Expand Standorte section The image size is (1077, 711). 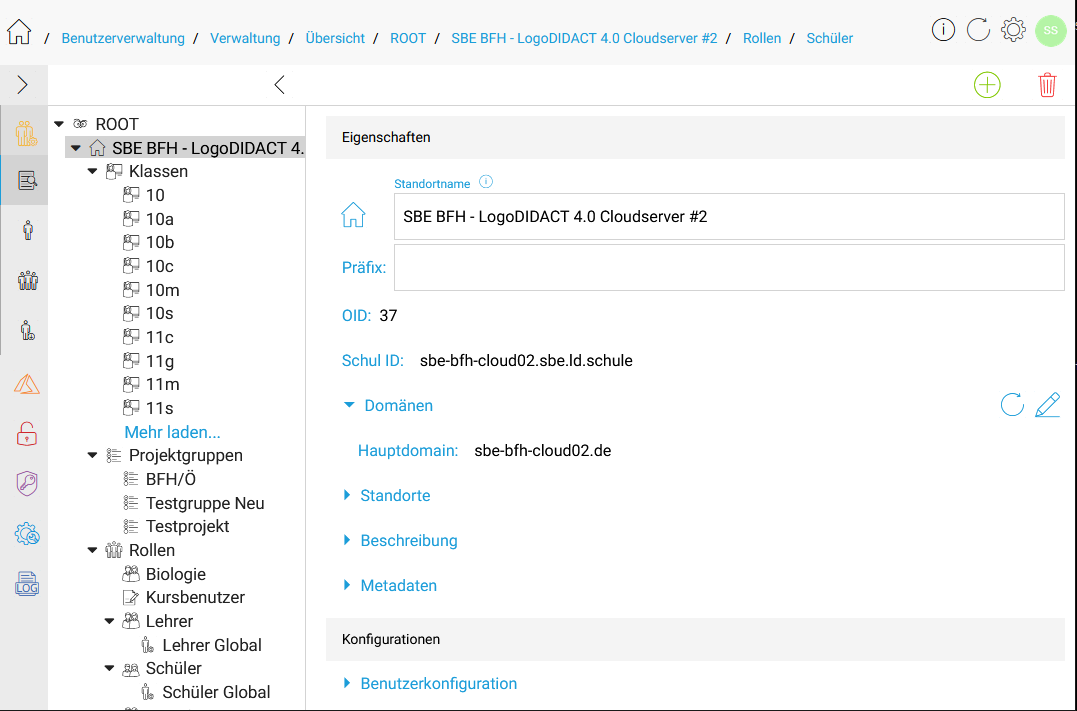click(x=347, y=495)
